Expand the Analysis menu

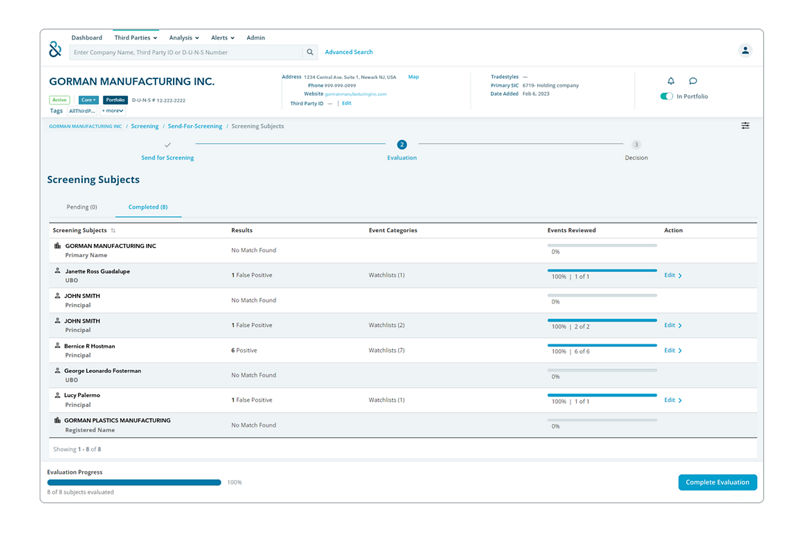coord(183,37)
